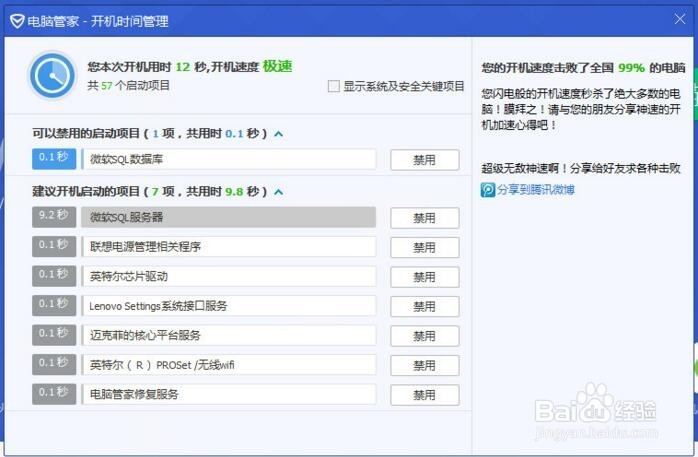Disable Lenovo Settings系统接口服务 item
This screenshot has width=698, height=457.
(x=425, y=307)
